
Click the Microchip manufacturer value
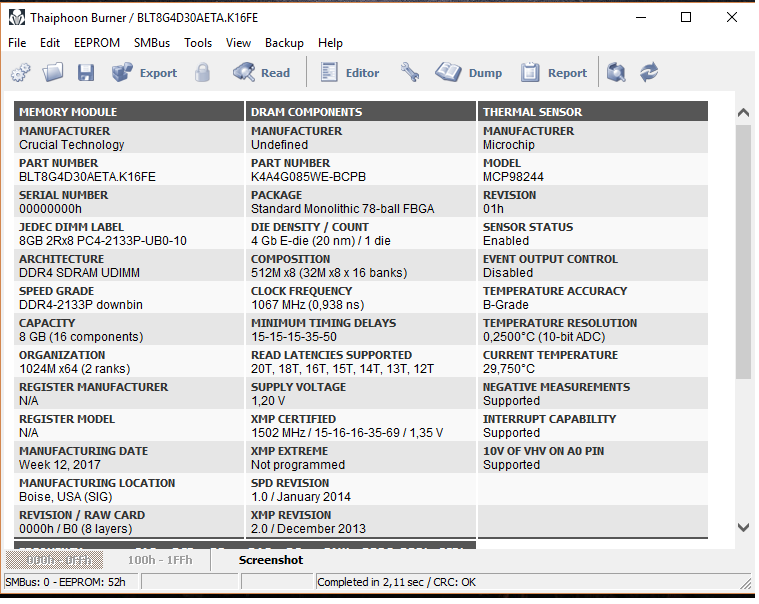coord(509,145)
